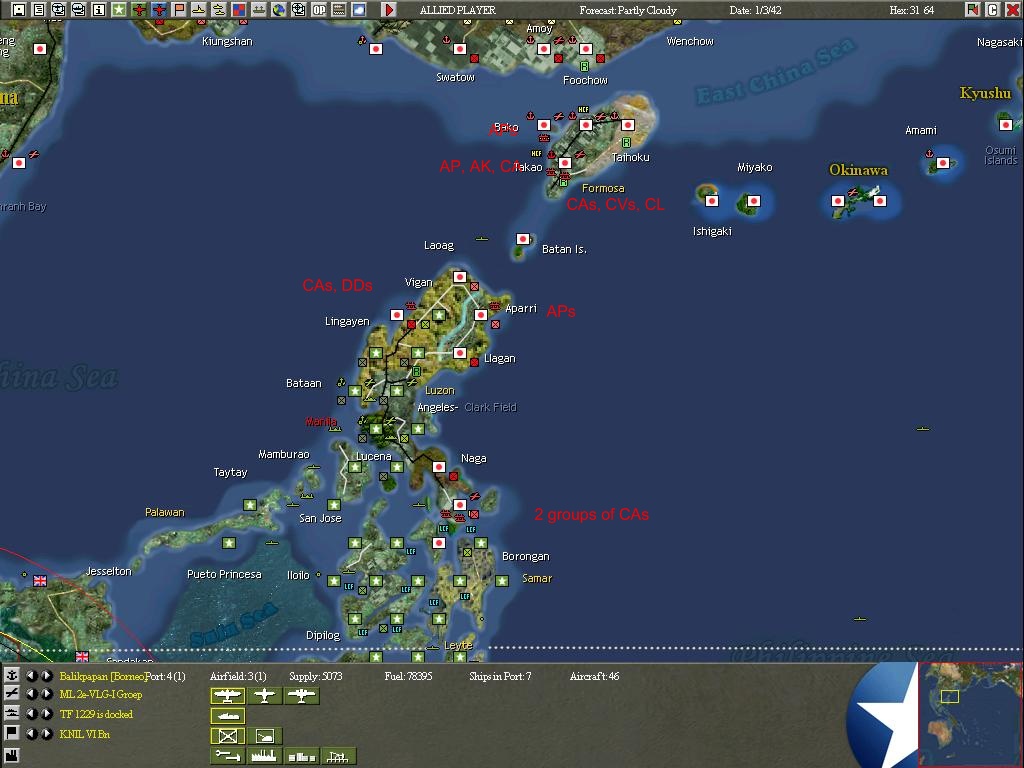Viewport: 1024px width, 768px height.
Task: Click Japanese base flag at Batan Is.
Action: tap(522, 239)
